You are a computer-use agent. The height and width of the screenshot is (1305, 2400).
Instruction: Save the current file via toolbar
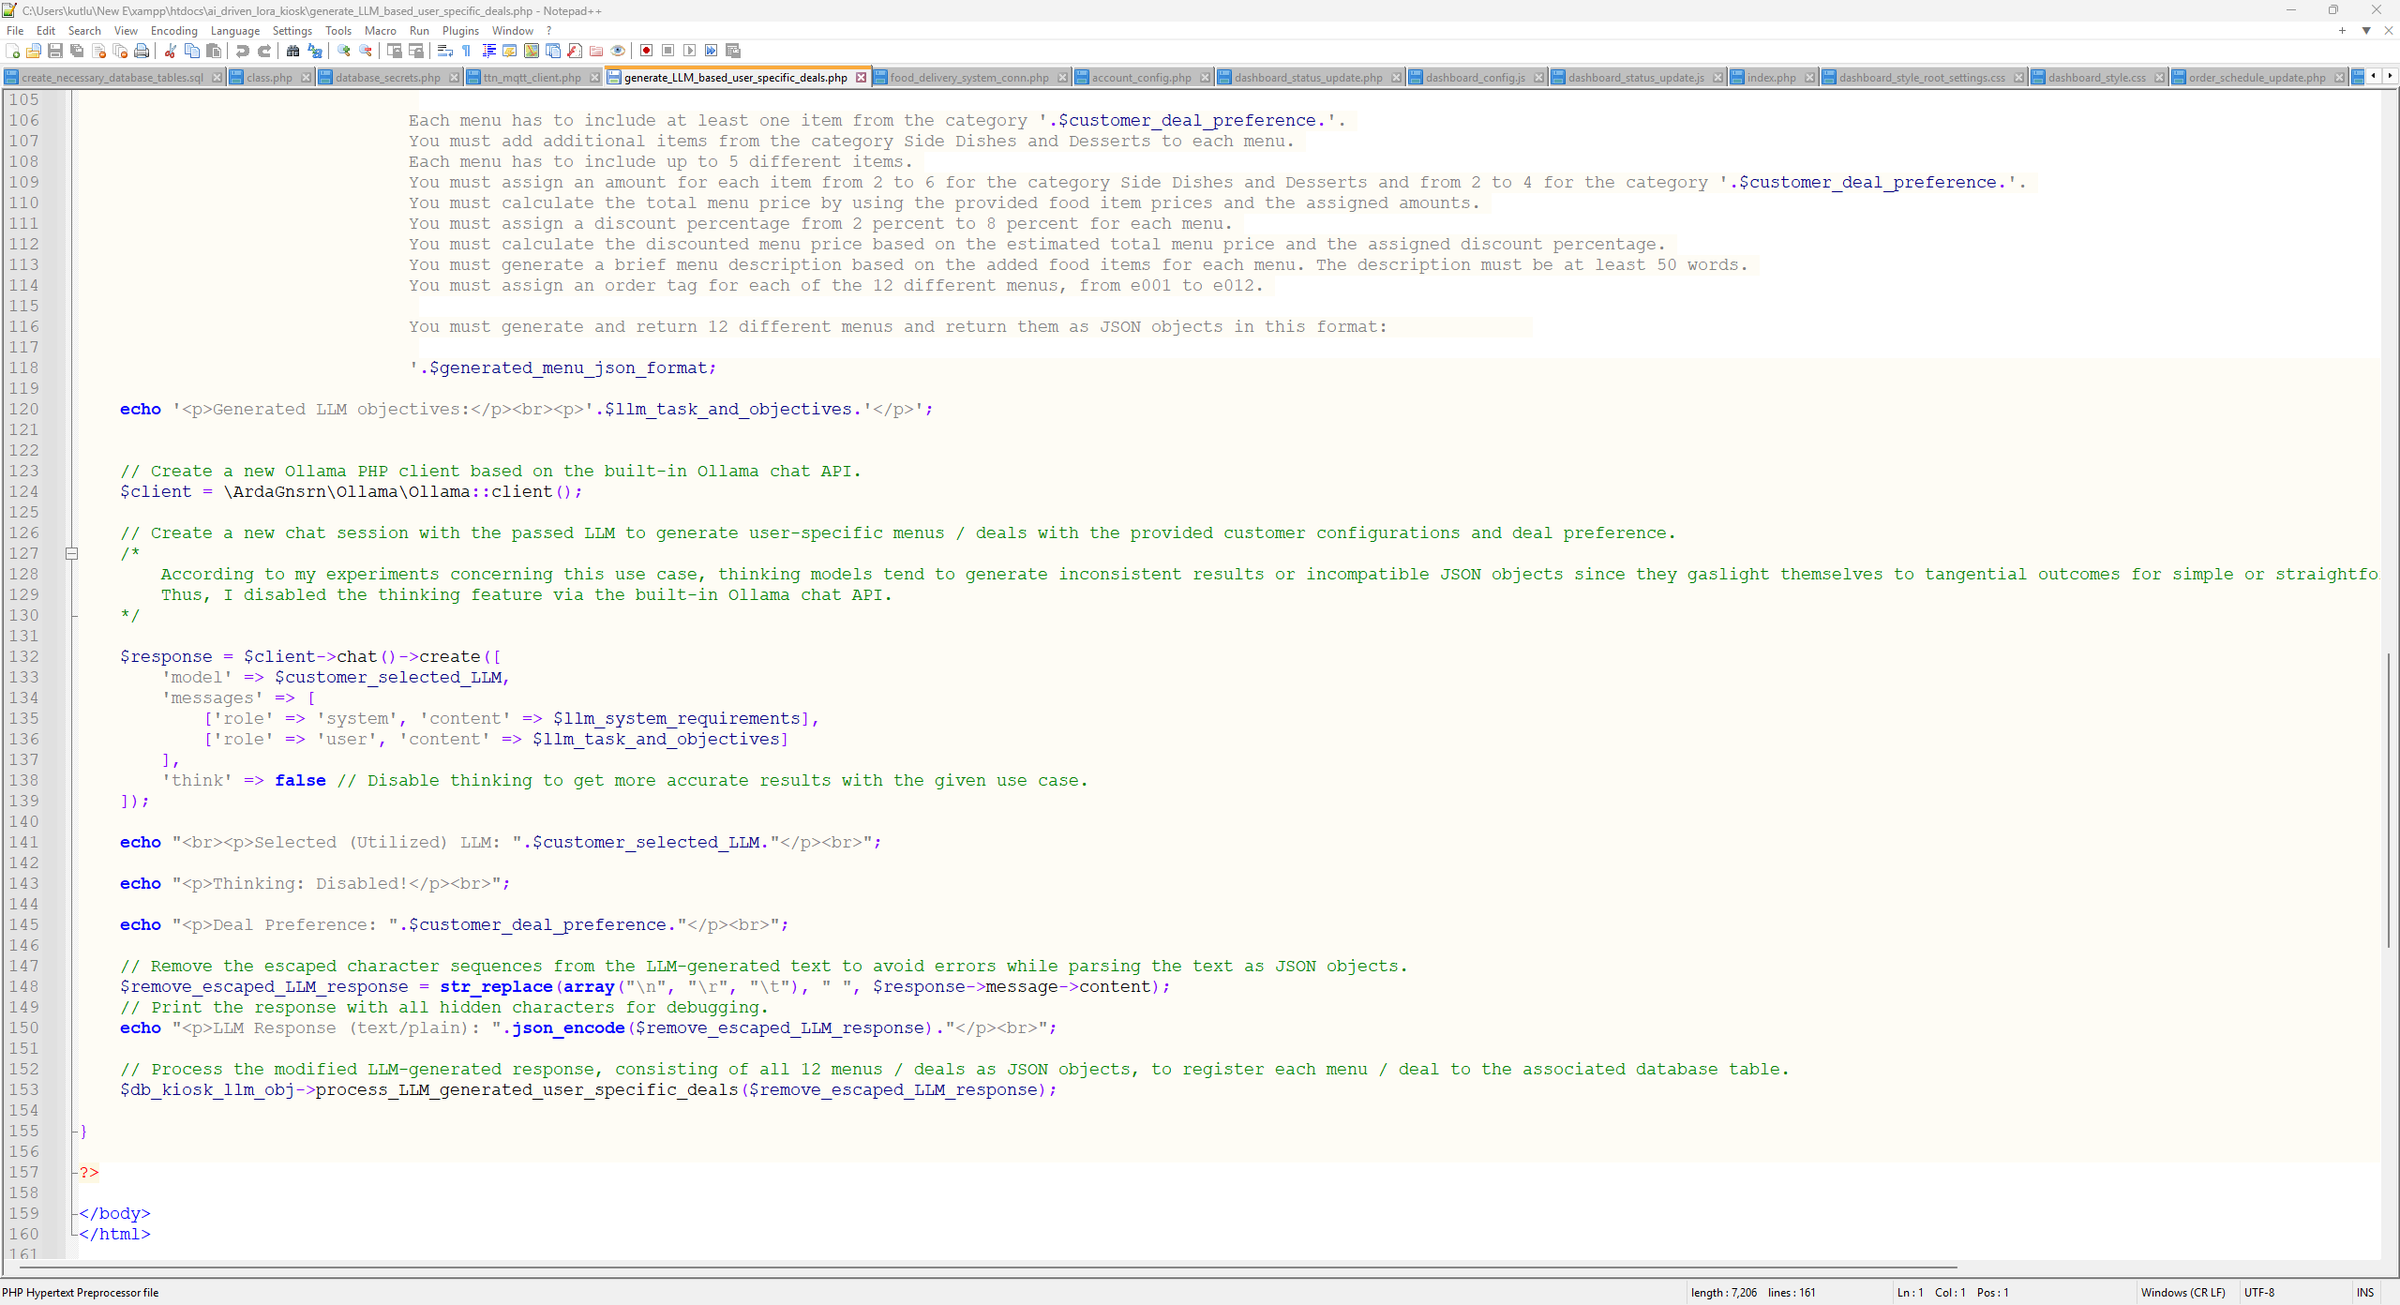pos(55,51)
